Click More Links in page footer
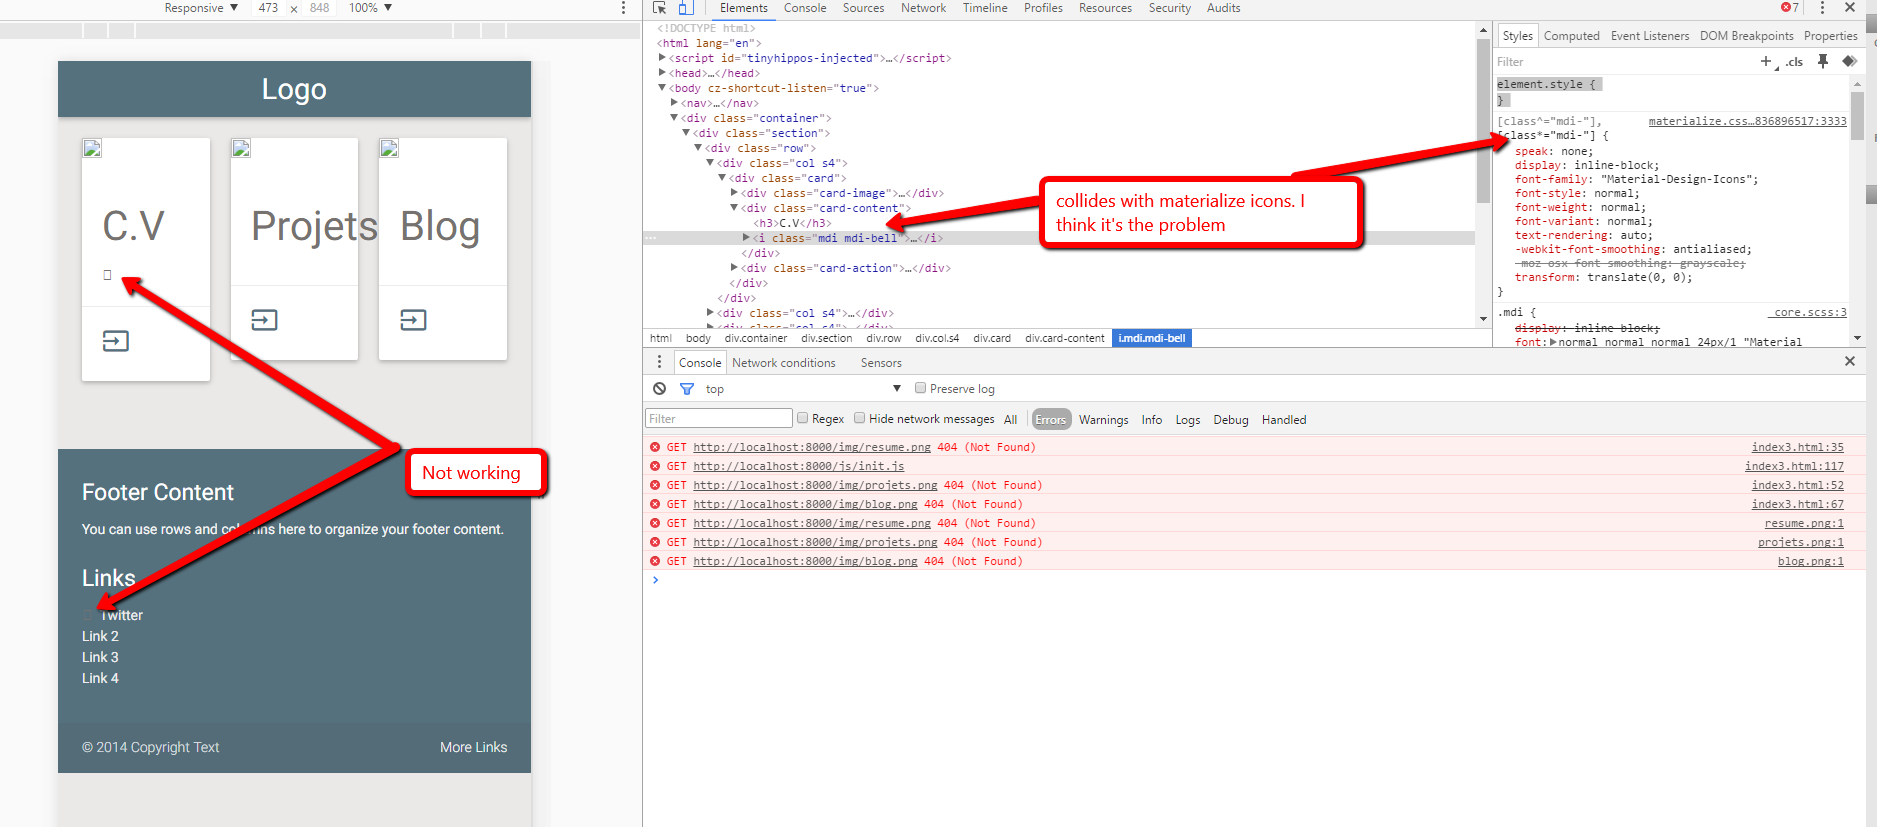 point(473,747)
